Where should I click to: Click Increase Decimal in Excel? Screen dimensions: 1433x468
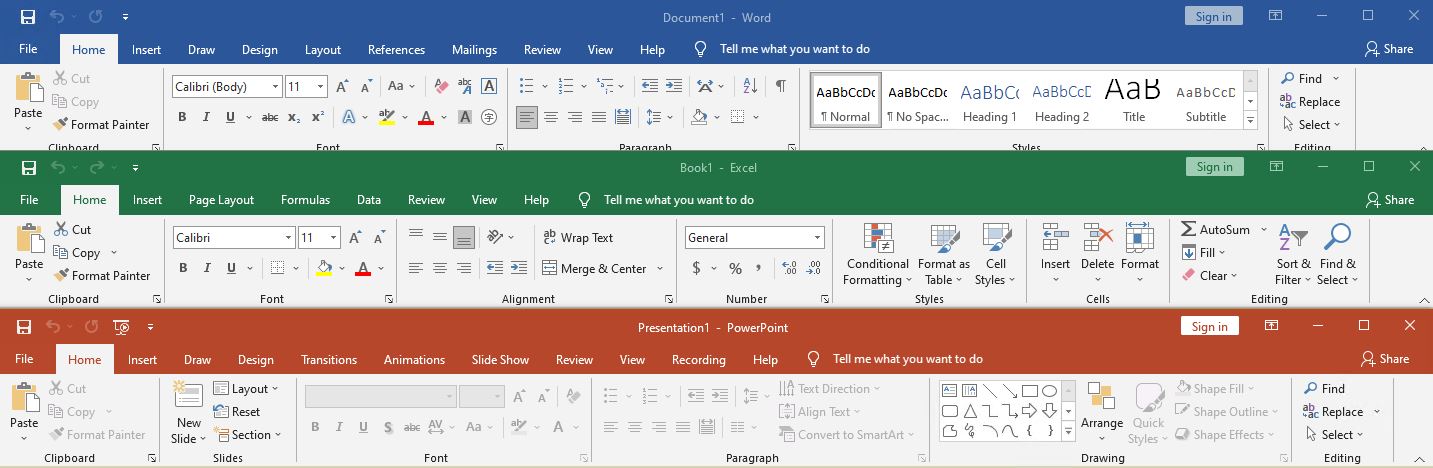pyautogui.click(x=789, y=268)
